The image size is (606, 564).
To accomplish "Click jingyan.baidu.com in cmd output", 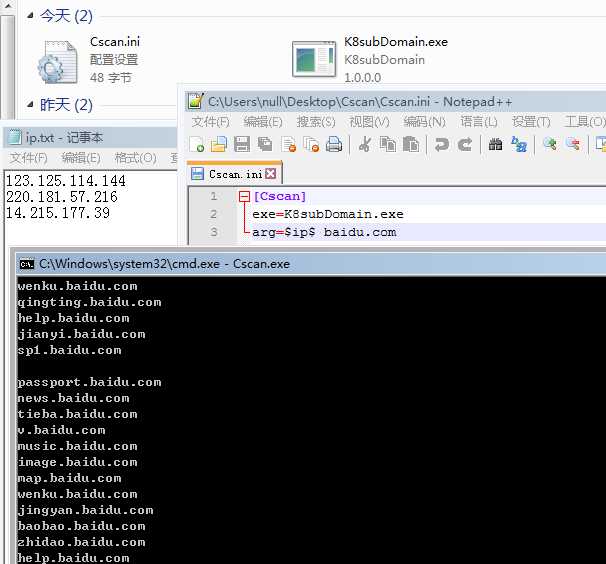I will [85, 510].
